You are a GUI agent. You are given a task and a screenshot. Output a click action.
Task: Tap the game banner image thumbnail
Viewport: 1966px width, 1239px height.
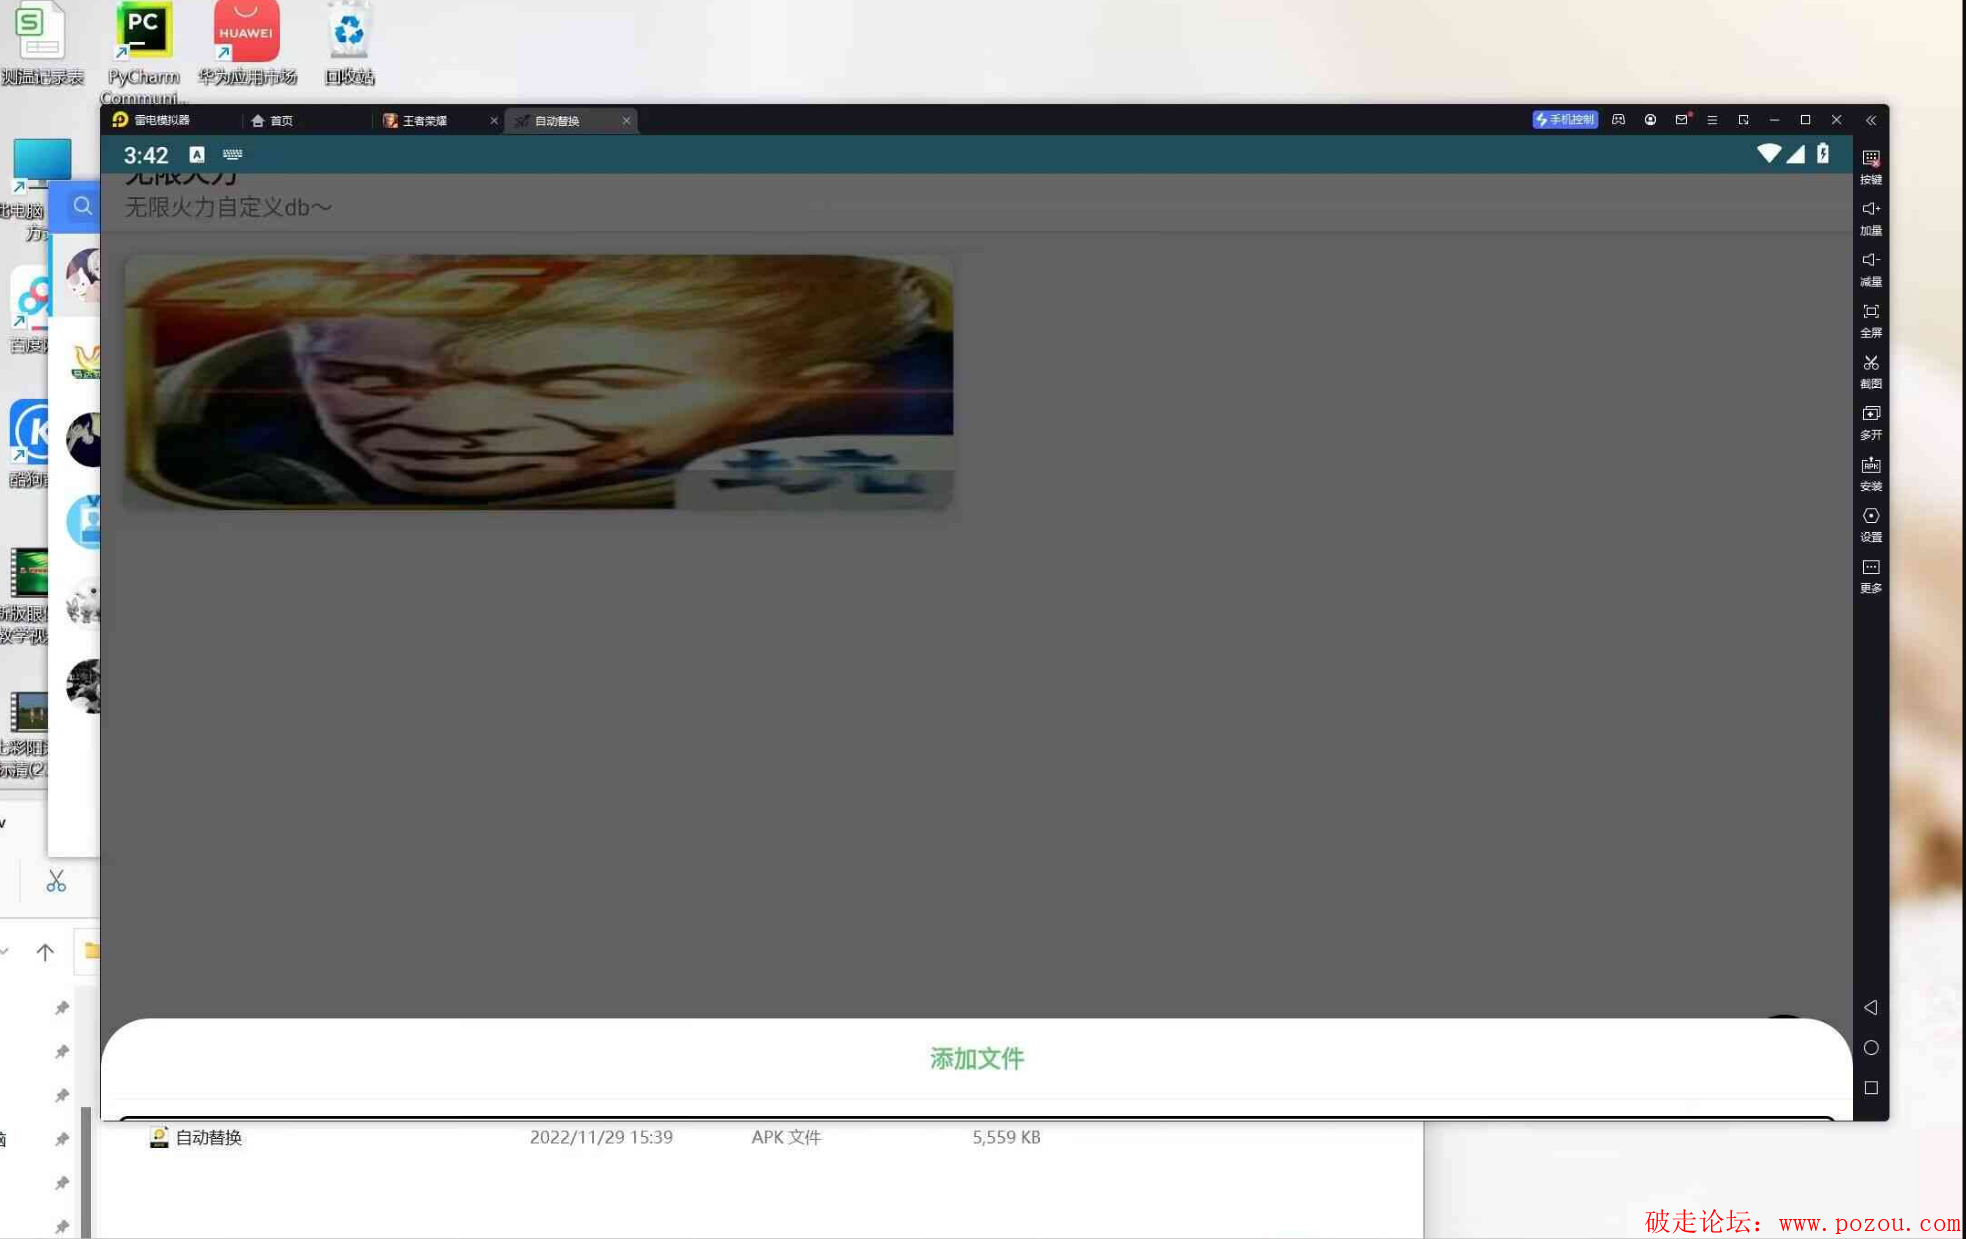tap(538, 382)
